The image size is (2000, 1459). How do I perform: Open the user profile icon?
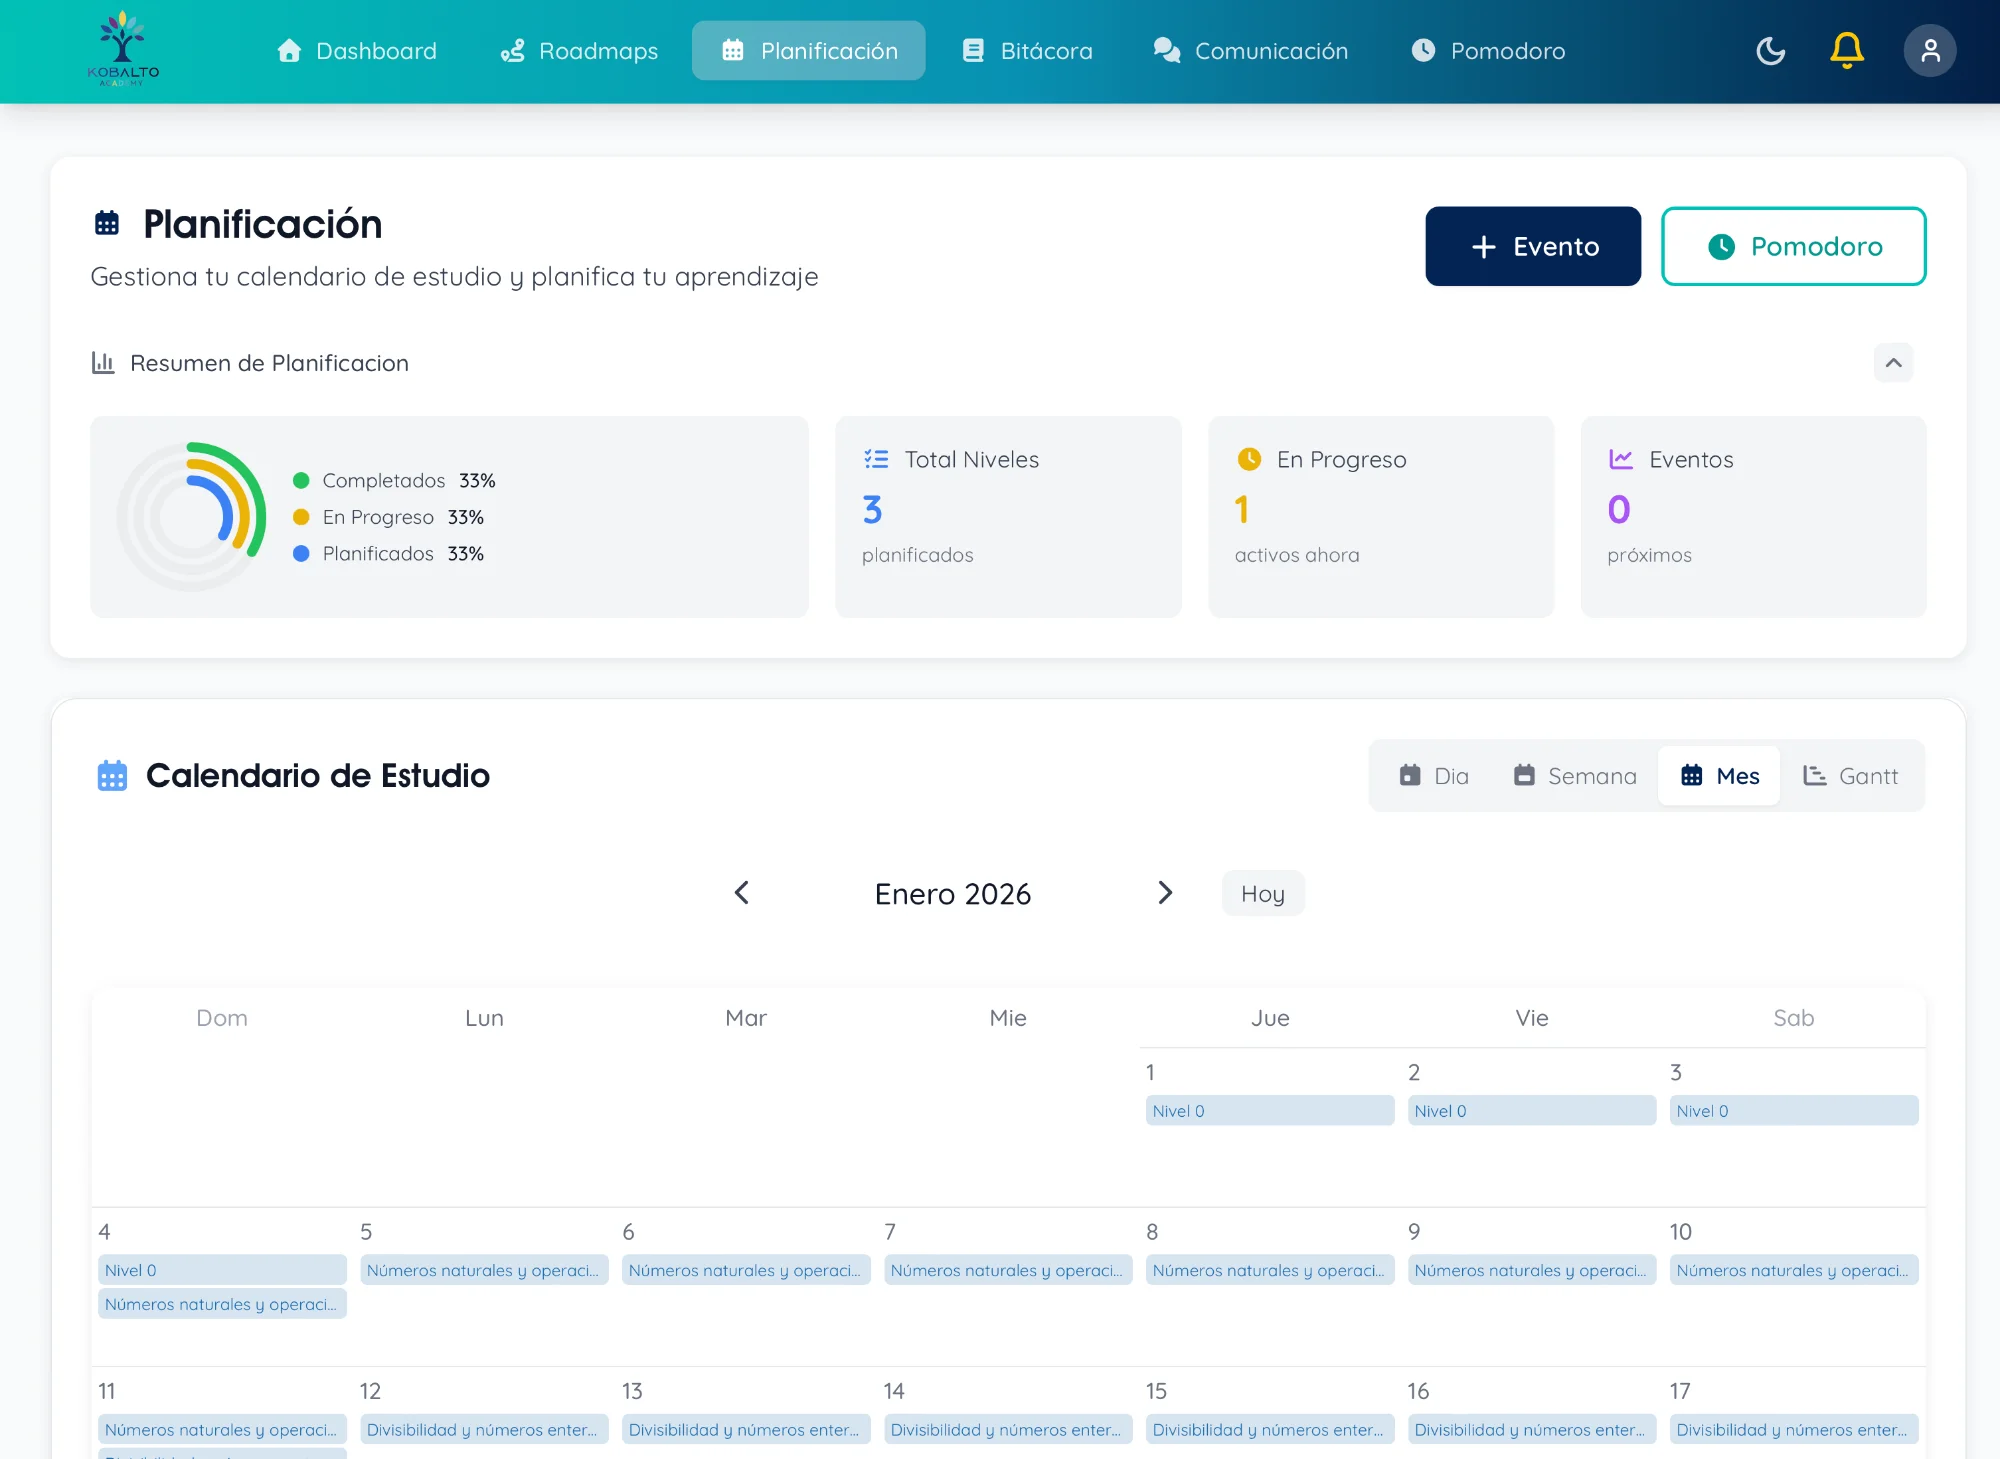point(1929,51)
